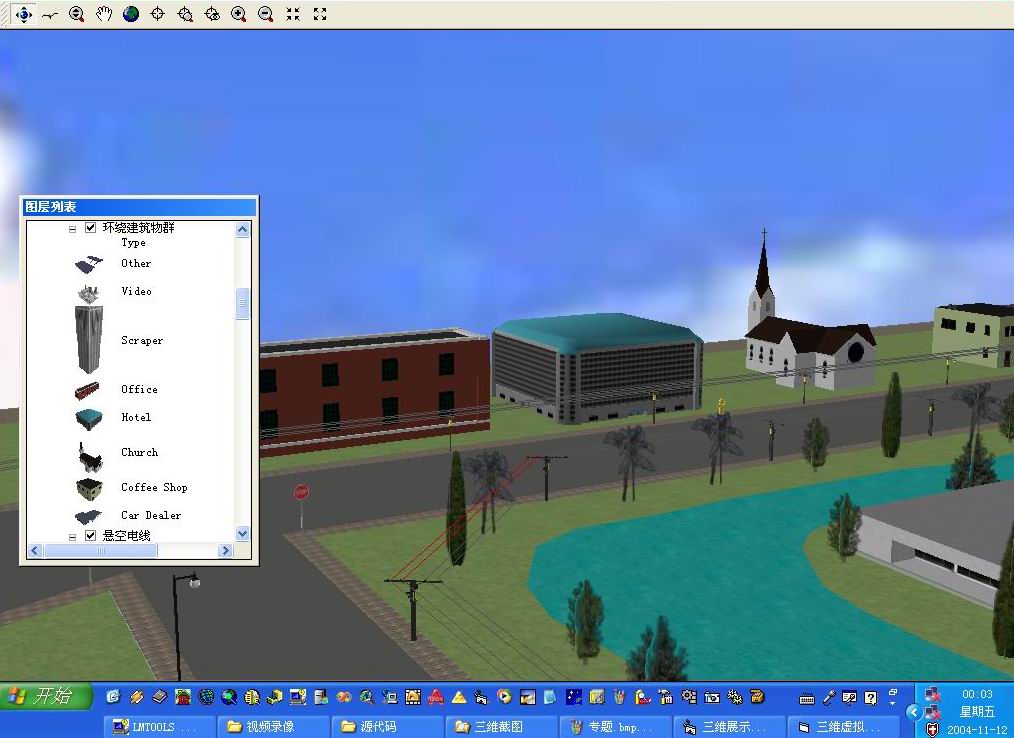The width and height of the screenshot is (1014, 738).
Task: Select the 'Church' legend label
Action: [x=140, y=452]
